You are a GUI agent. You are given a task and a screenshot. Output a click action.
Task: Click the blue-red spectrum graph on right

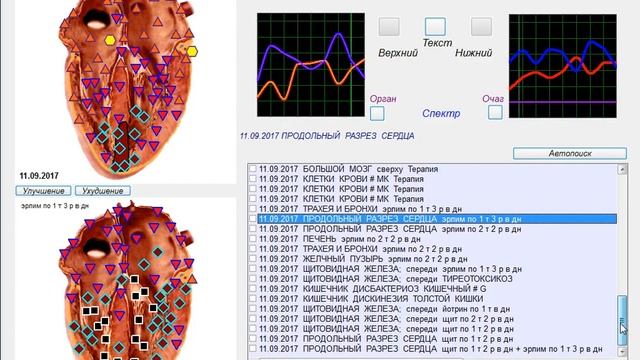pyautogui.click(x=562, y=66)
